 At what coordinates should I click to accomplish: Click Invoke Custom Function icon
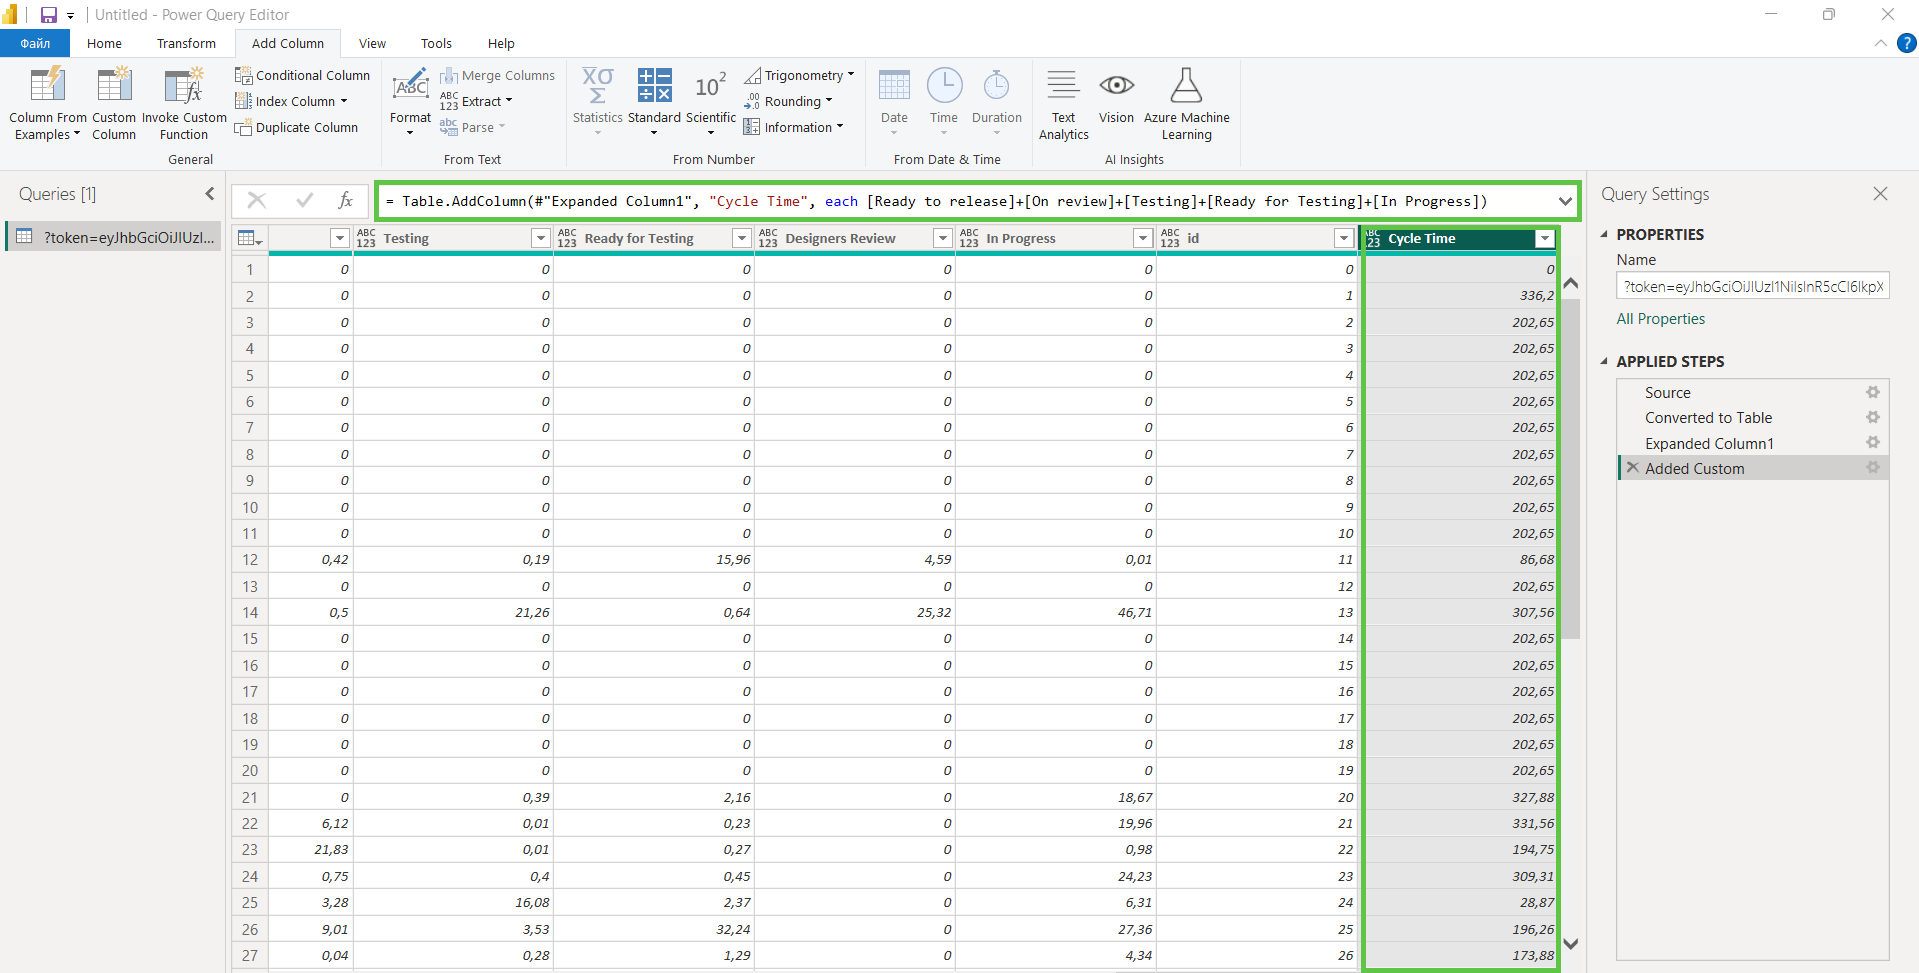point(184,87)
